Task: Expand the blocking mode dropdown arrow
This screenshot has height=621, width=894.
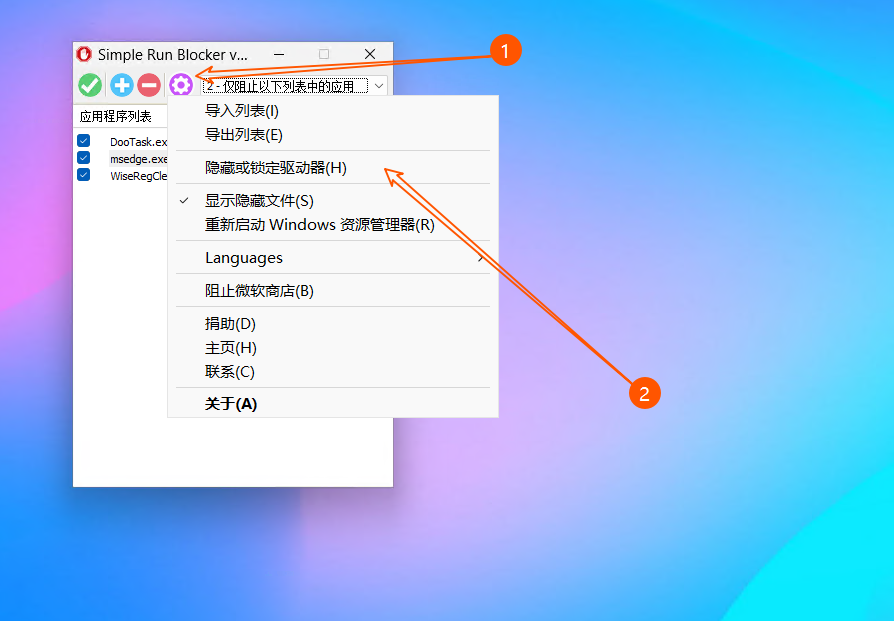Action: 379,86
